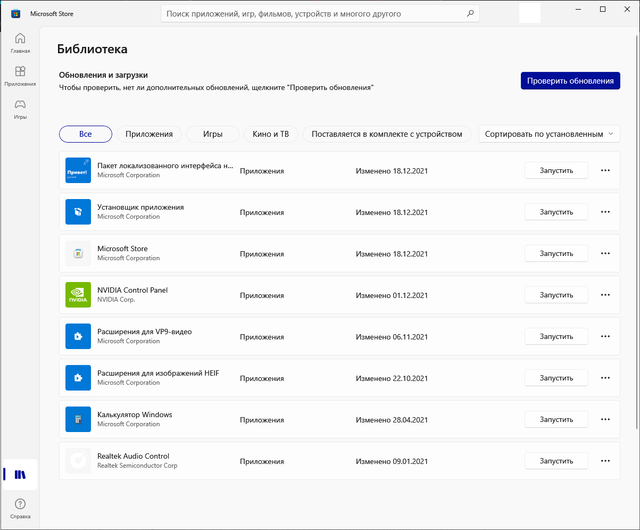Click the Изменено 22.10.2021 date text
This screenshot has width=640, height=530.
(x=391, y=379)
